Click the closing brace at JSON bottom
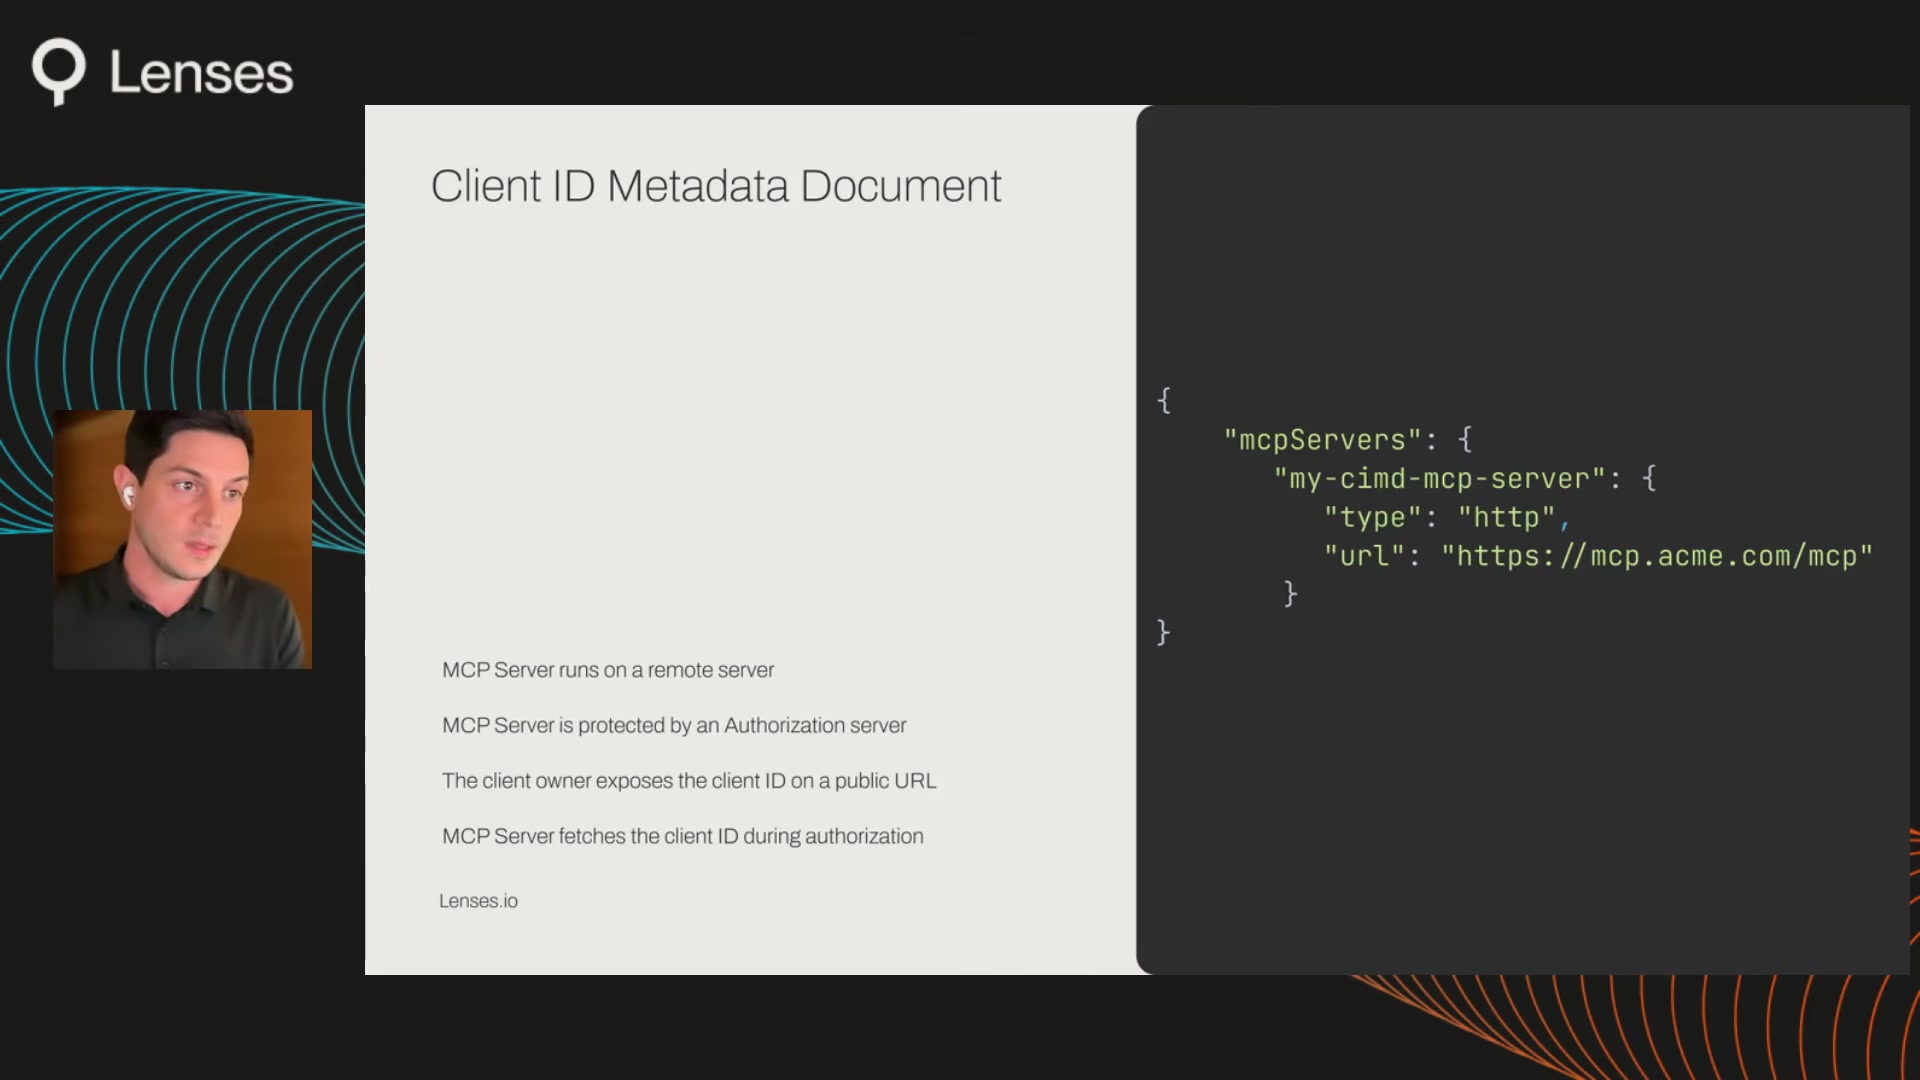The height and width of the screenshot is (1080, 1920). (1164, 632)
